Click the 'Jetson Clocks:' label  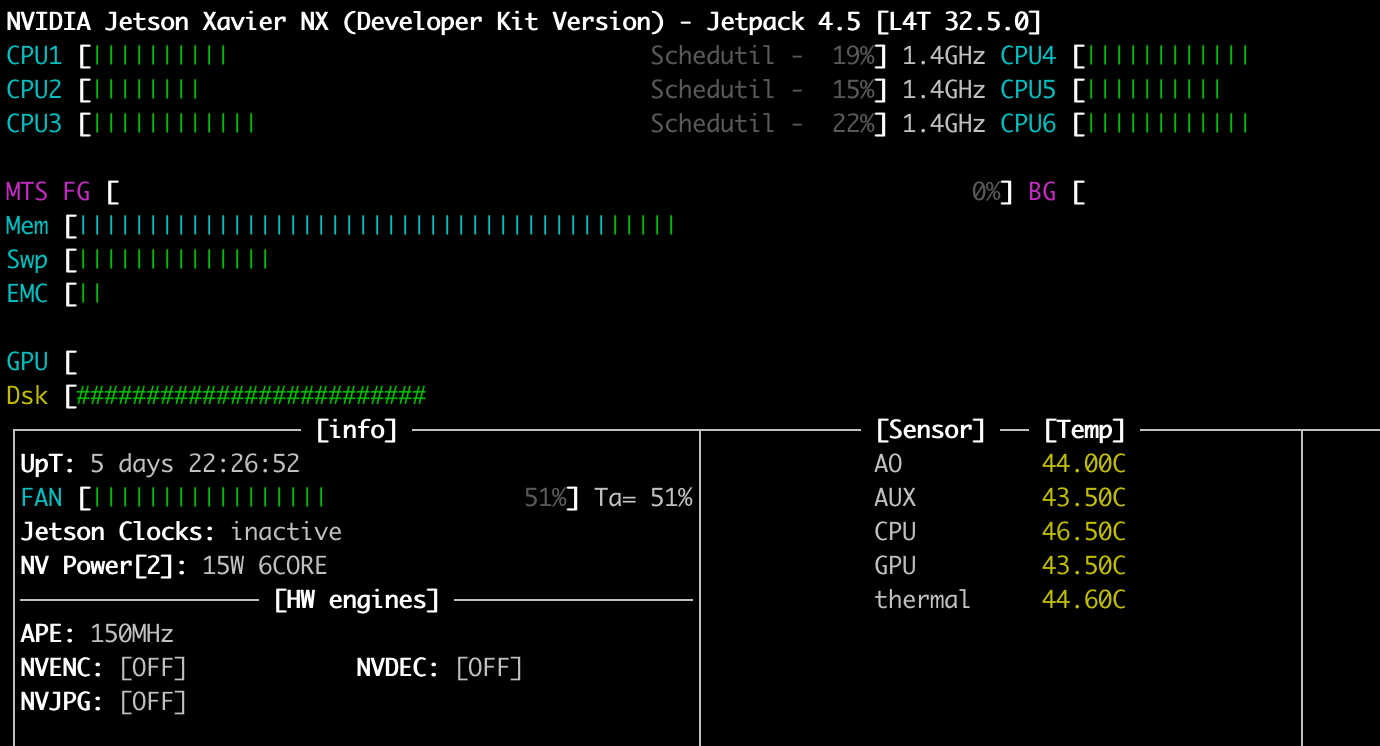point(118,532)
